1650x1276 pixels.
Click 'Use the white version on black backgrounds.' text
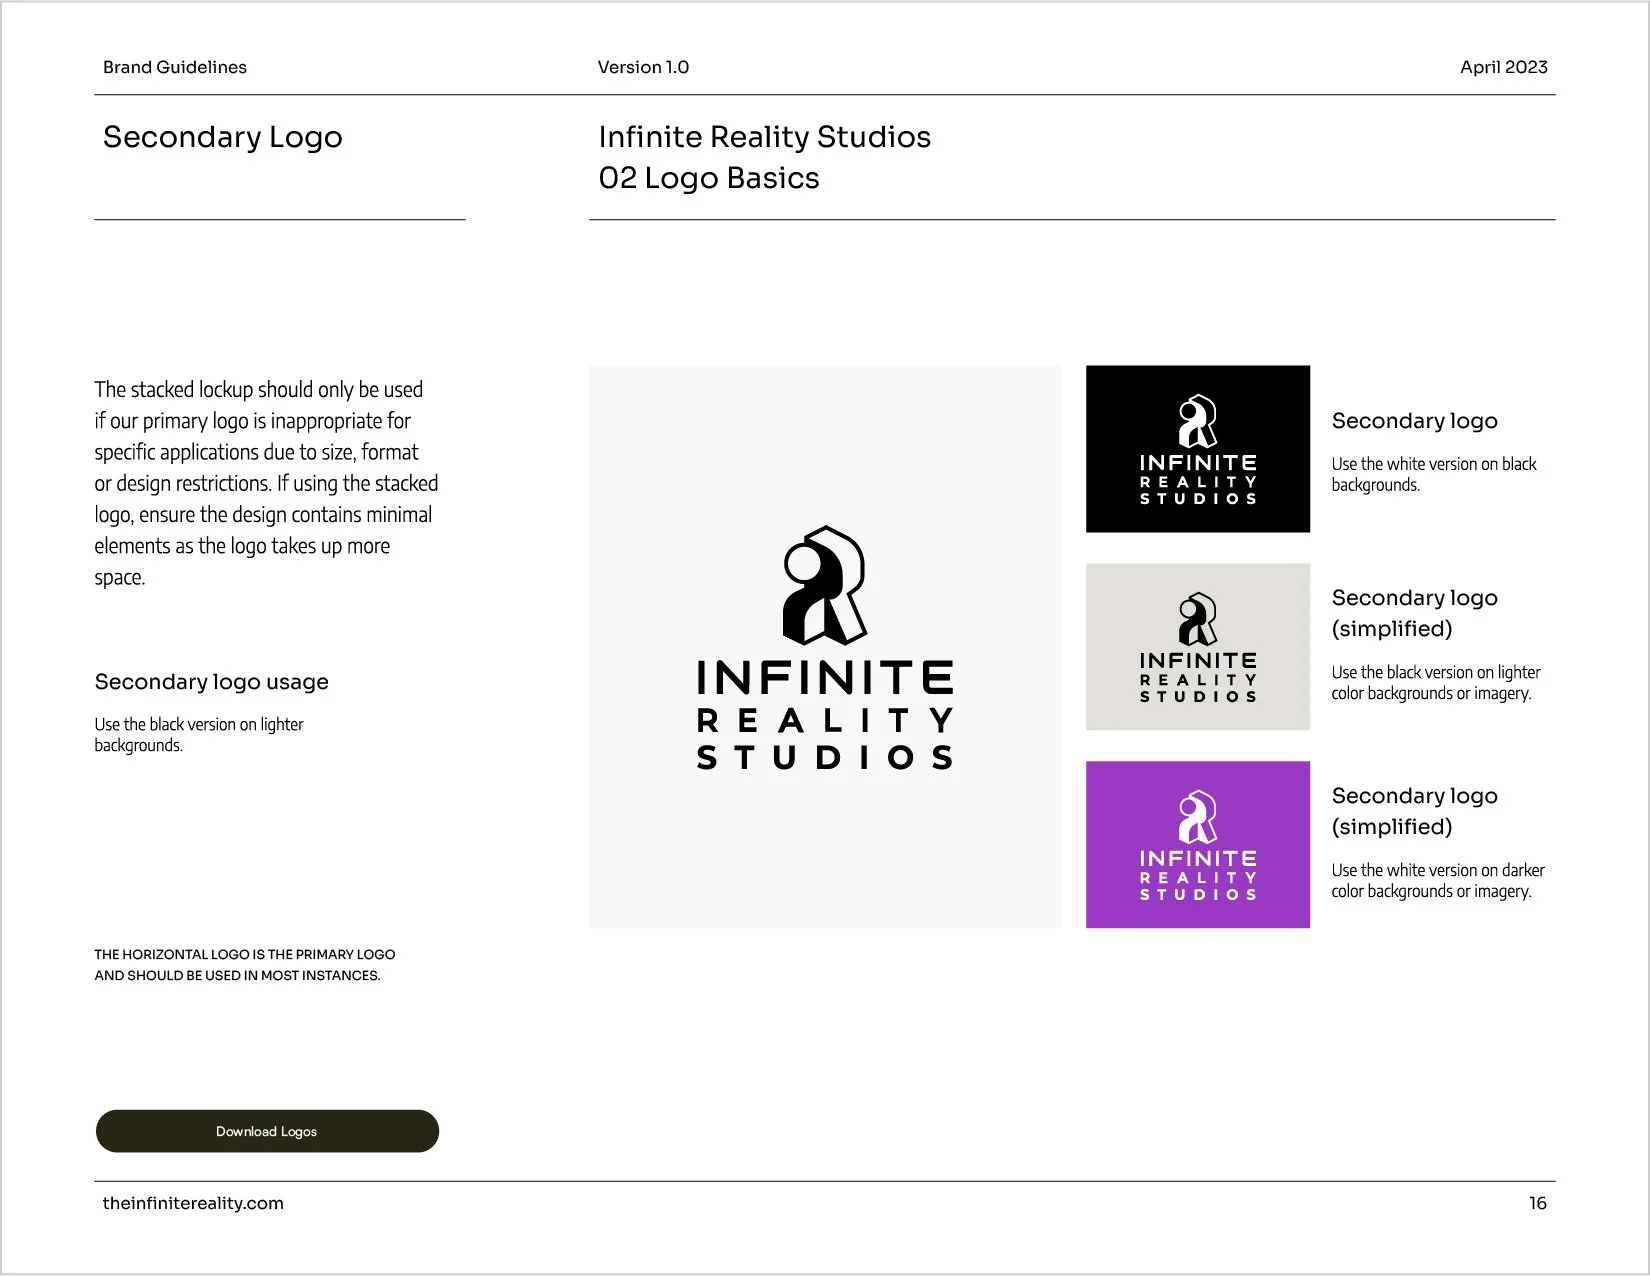coord(1434,475)
